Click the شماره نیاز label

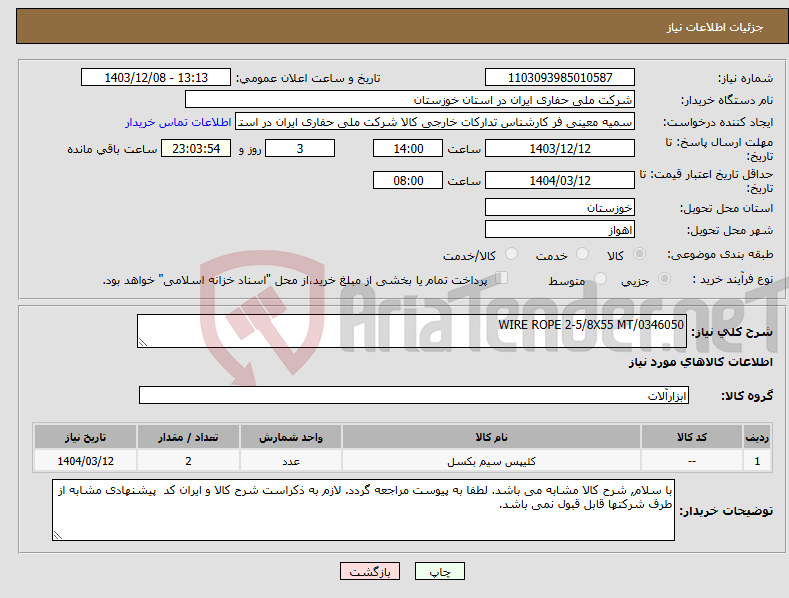pos(745,79)
